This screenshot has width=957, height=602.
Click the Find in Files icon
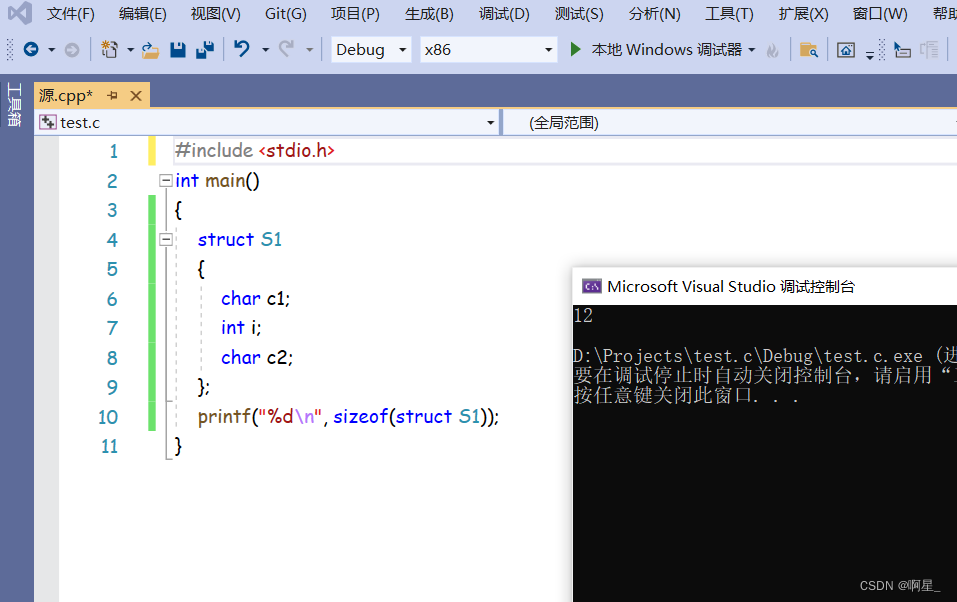point(809,50)
